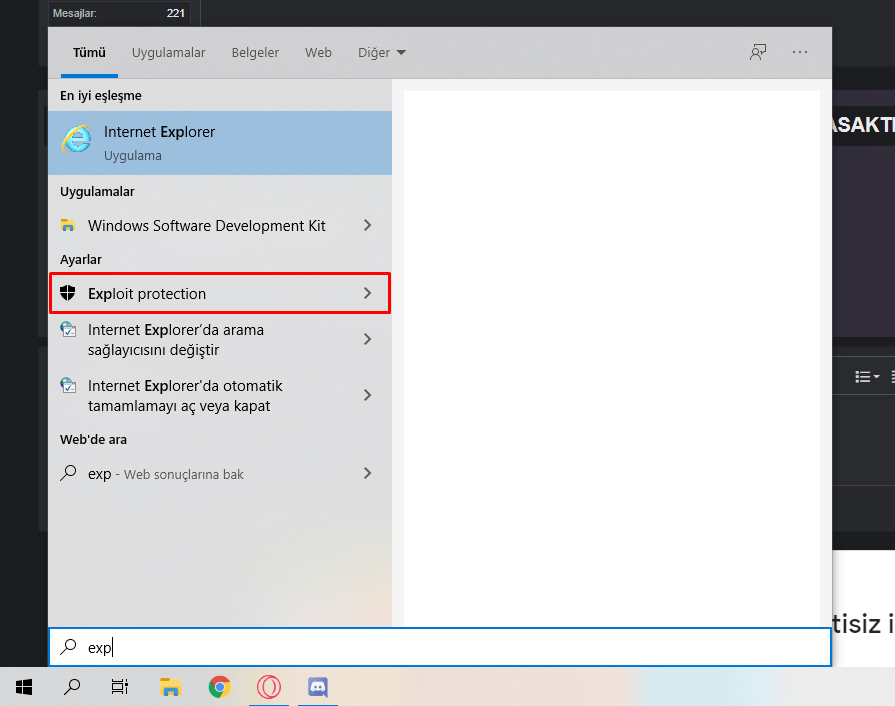
Task: Switch to the Web tab
Action: (x=318, y=53)
